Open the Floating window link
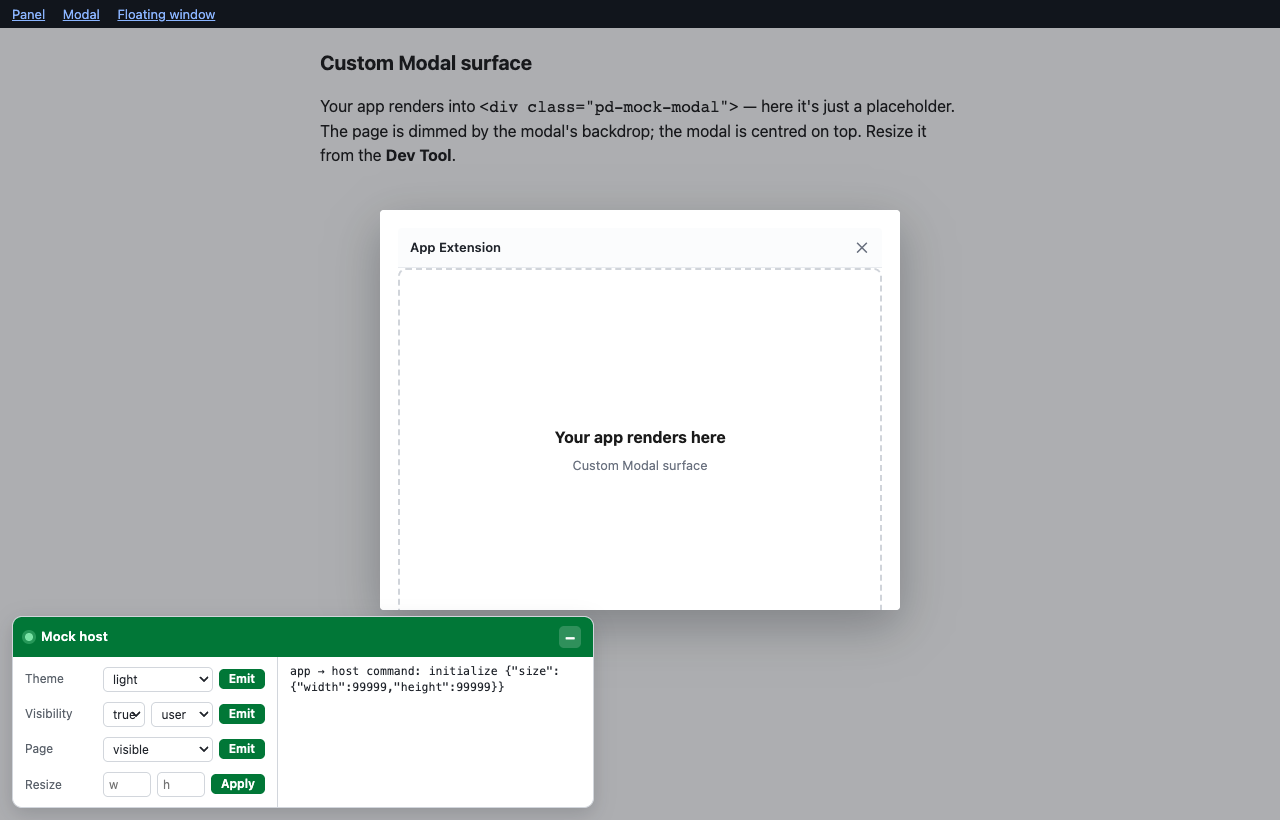Viewport: 1280px width, 820px height. coord(166,14)
